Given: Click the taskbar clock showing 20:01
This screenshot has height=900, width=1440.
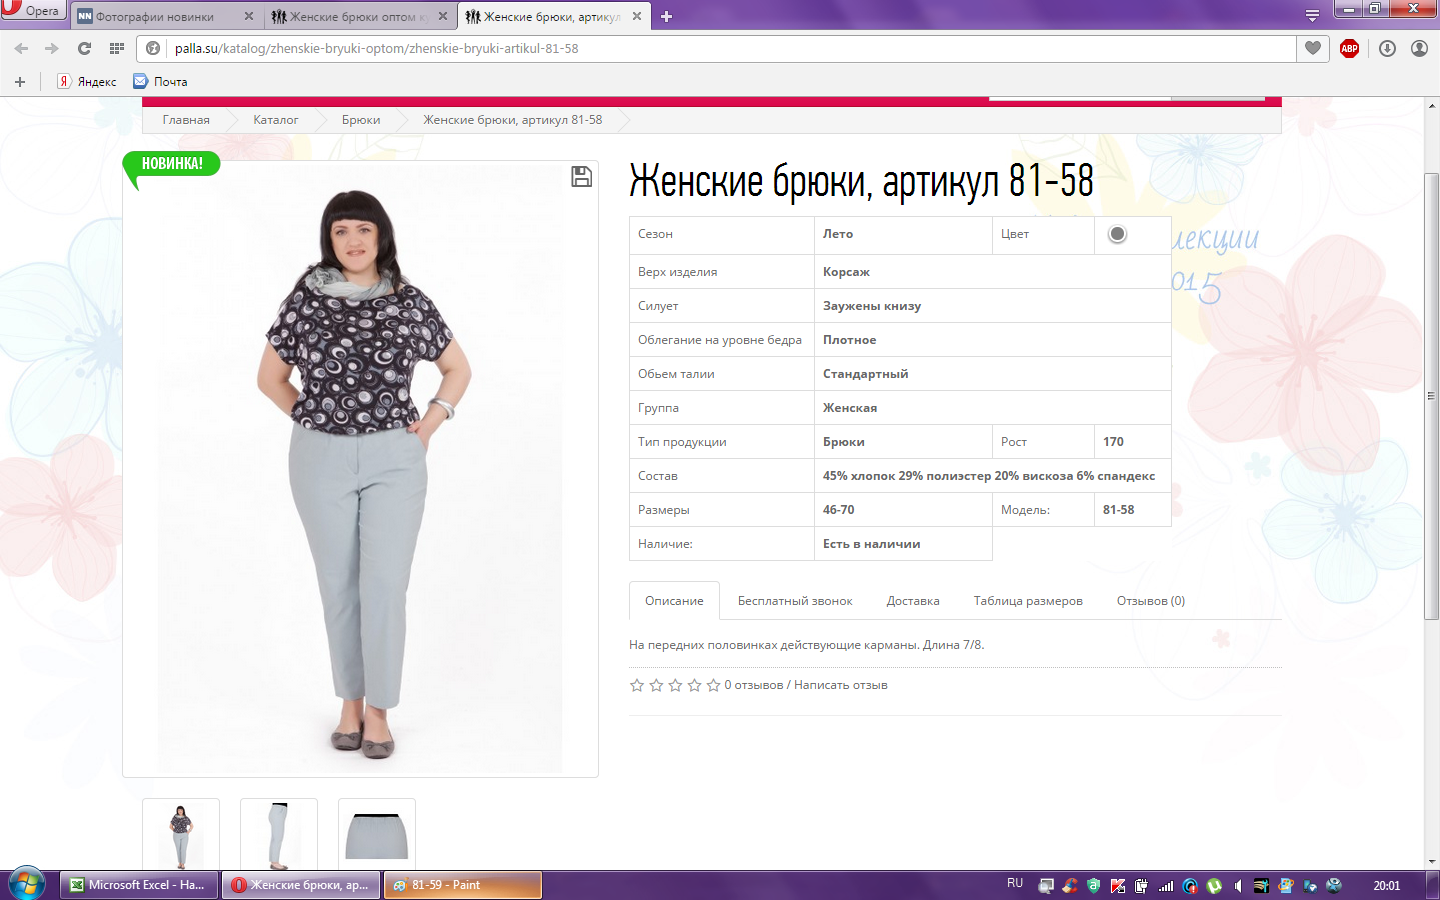Looking at the screenshot, I should (x=1386, y=885).
